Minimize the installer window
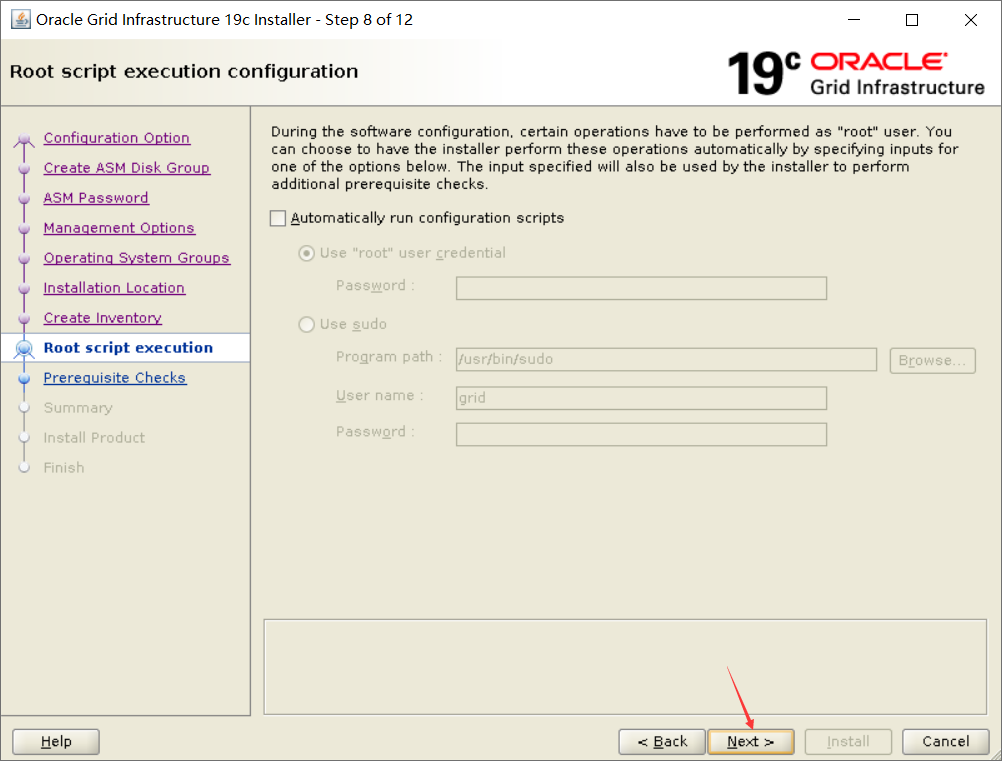The width and height of the screenshot is (1002, 761). point(854,20)
